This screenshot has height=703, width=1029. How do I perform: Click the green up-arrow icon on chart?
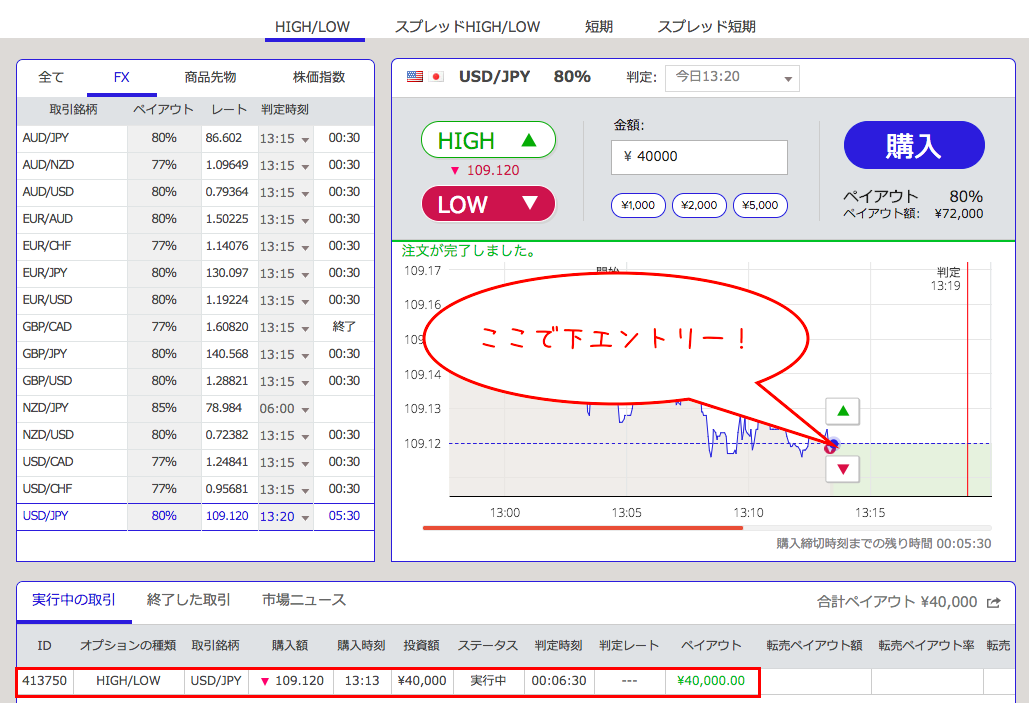842,411
